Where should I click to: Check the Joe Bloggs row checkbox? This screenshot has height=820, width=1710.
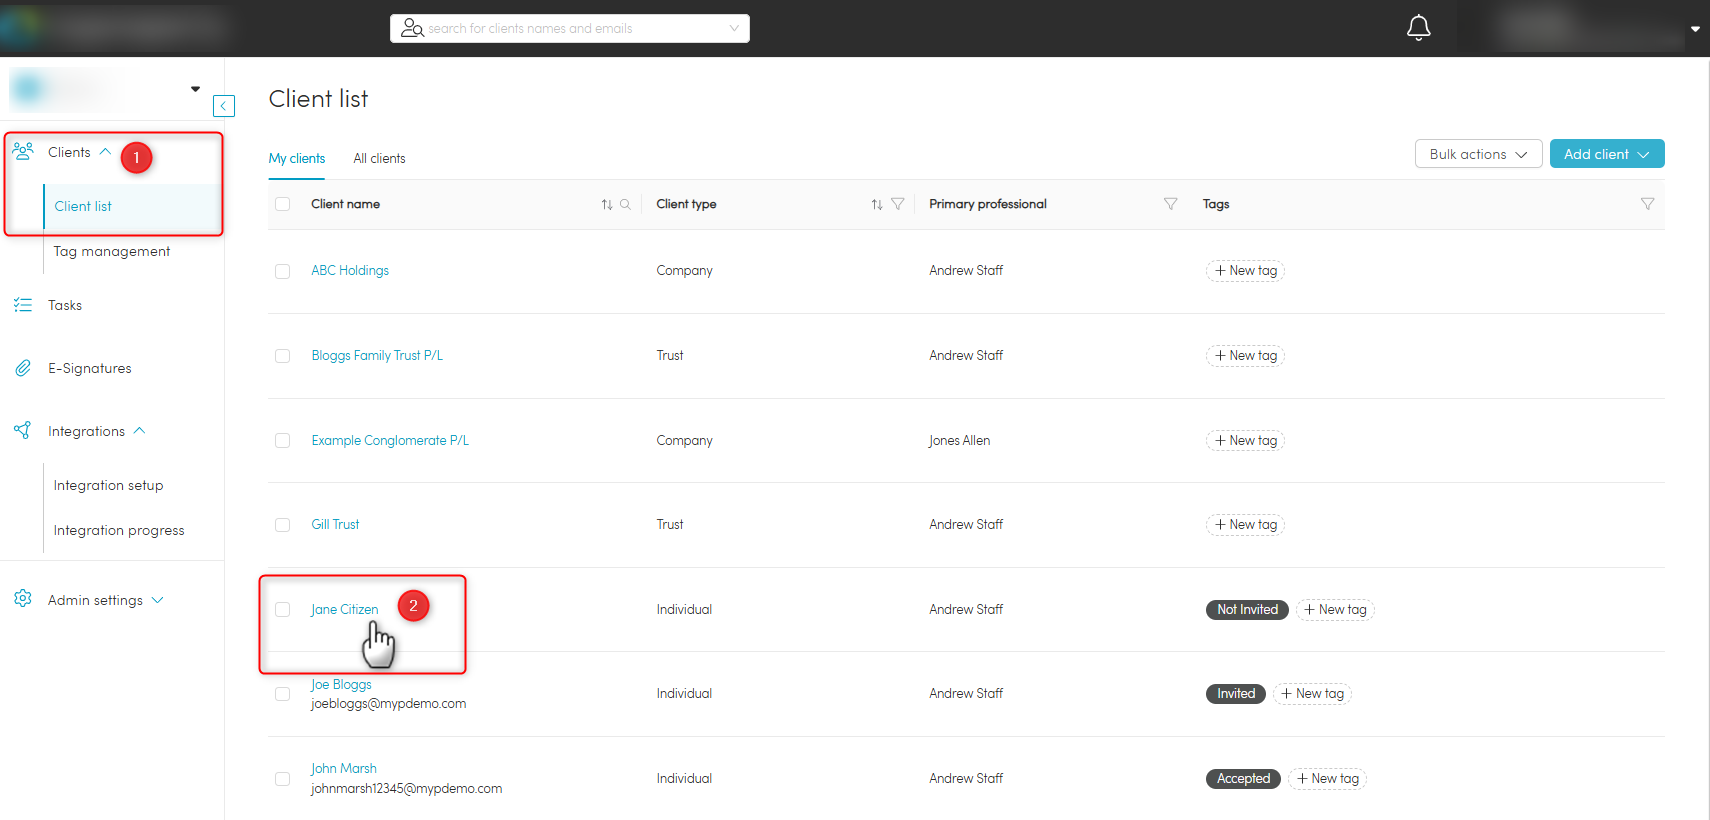(283, 694)
